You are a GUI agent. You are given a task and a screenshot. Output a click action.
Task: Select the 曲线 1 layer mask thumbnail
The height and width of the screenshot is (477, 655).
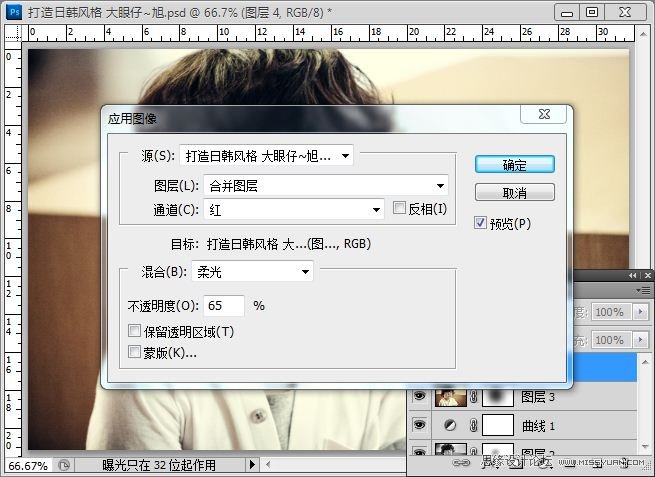pos(498,426)
